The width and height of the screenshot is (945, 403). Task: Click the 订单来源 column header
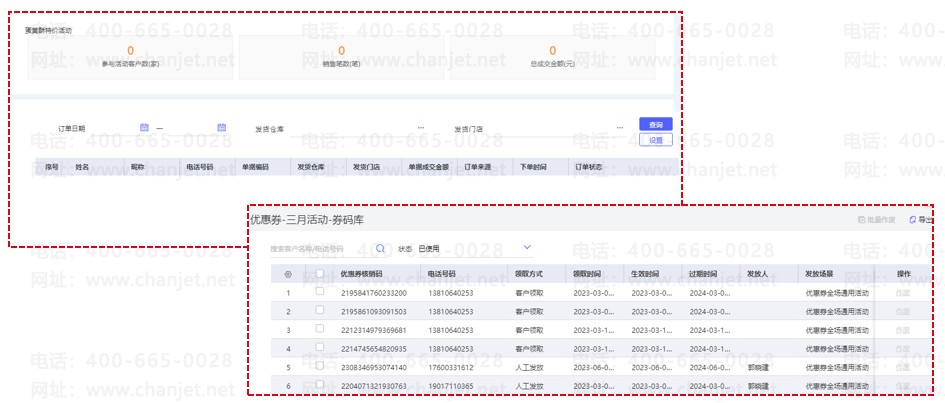click(478, 167)
